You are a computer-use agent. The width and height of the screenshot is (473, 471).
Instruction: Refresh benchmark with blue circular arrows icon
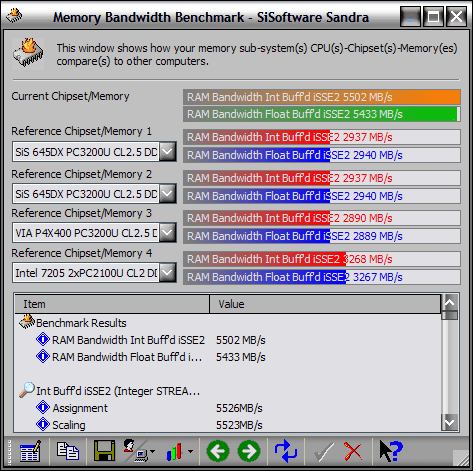(286, 451)
